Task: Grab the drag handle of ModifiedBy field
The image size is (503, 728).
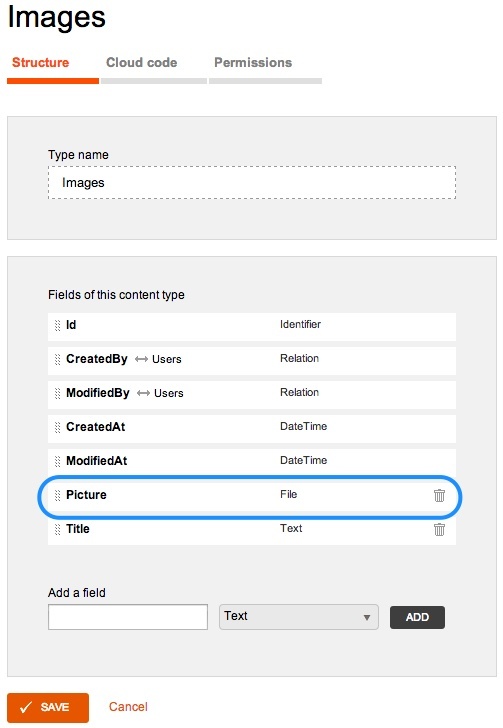Action: click(58, 393)
